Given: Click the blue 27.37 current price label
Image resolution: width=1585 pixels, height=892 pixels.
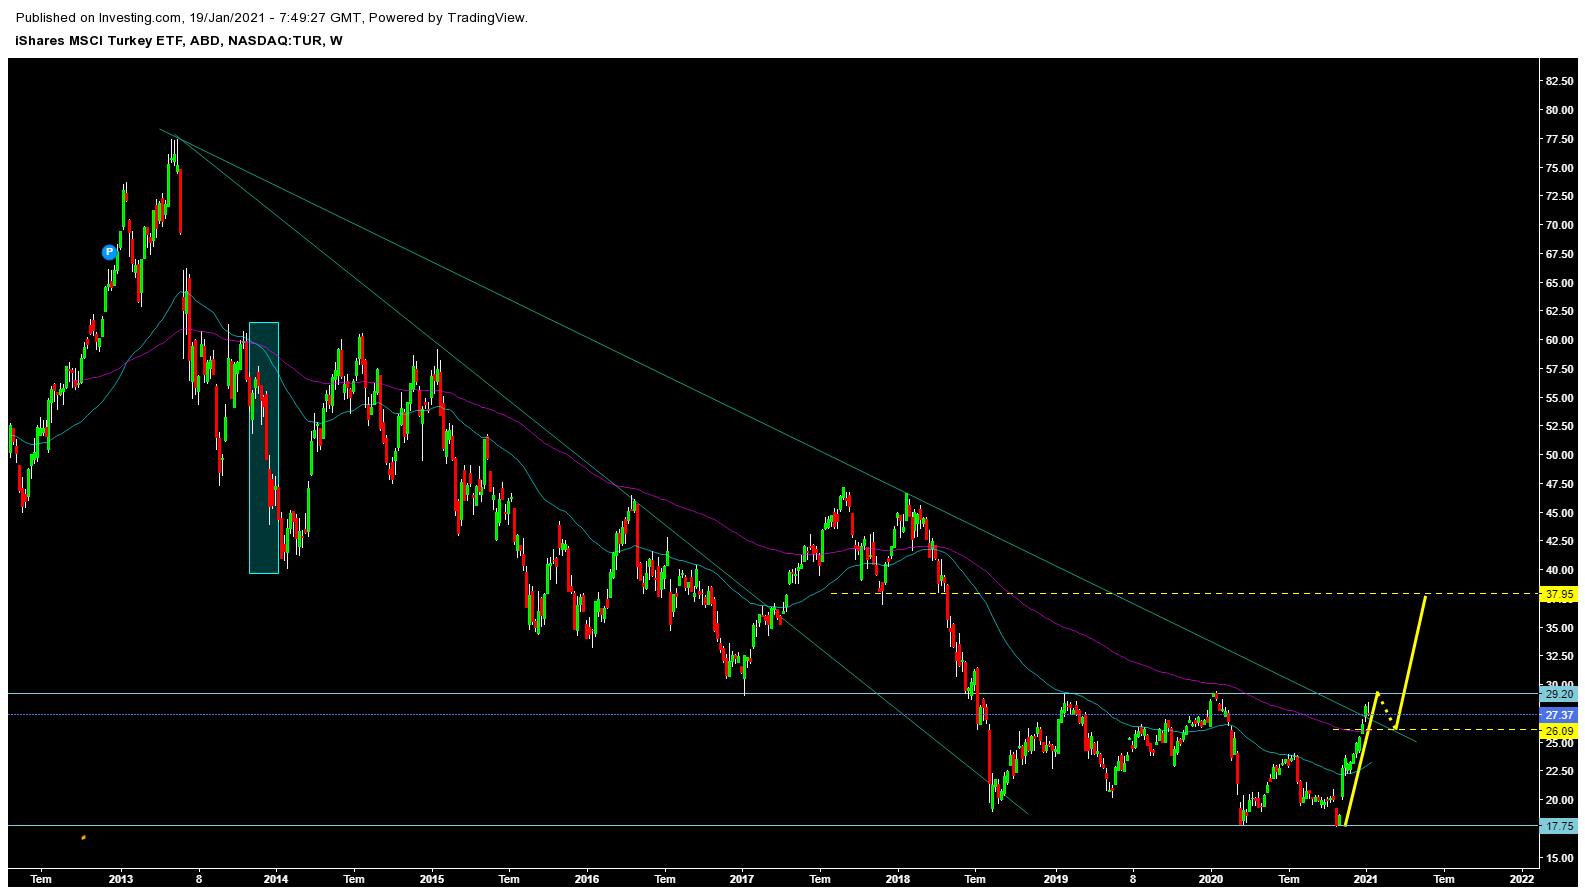Looking at the screenshot, I should pyautogui.click(x=1559, y=715).
